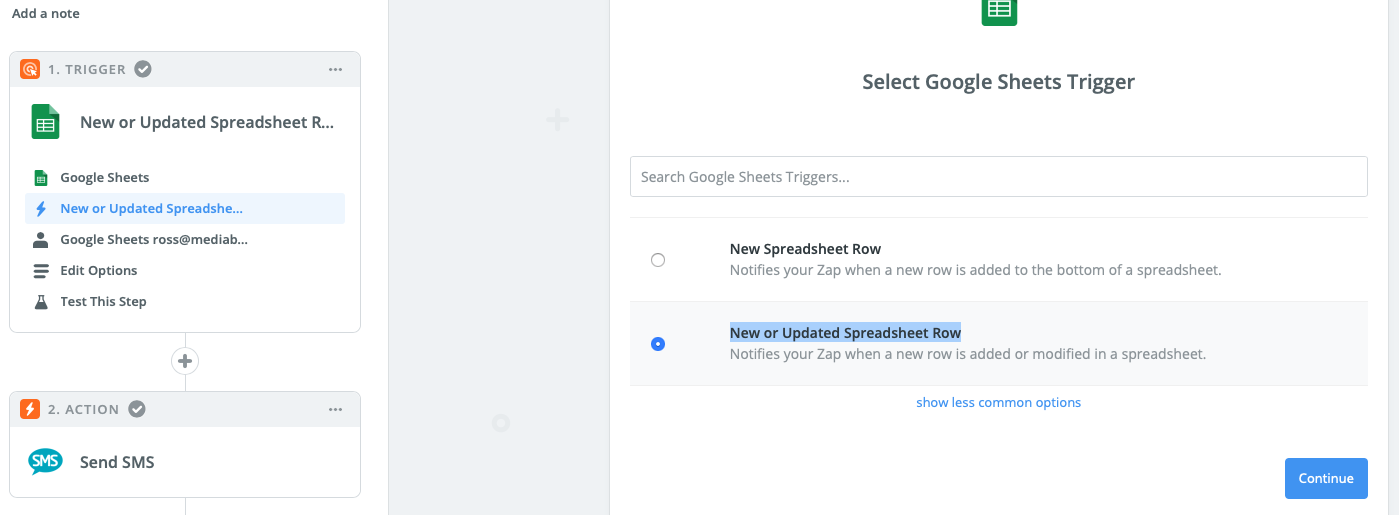Click the Search Google Sheets Triggers field
The width and height of the screenshot is (1399, 515).
click(998, 177)
